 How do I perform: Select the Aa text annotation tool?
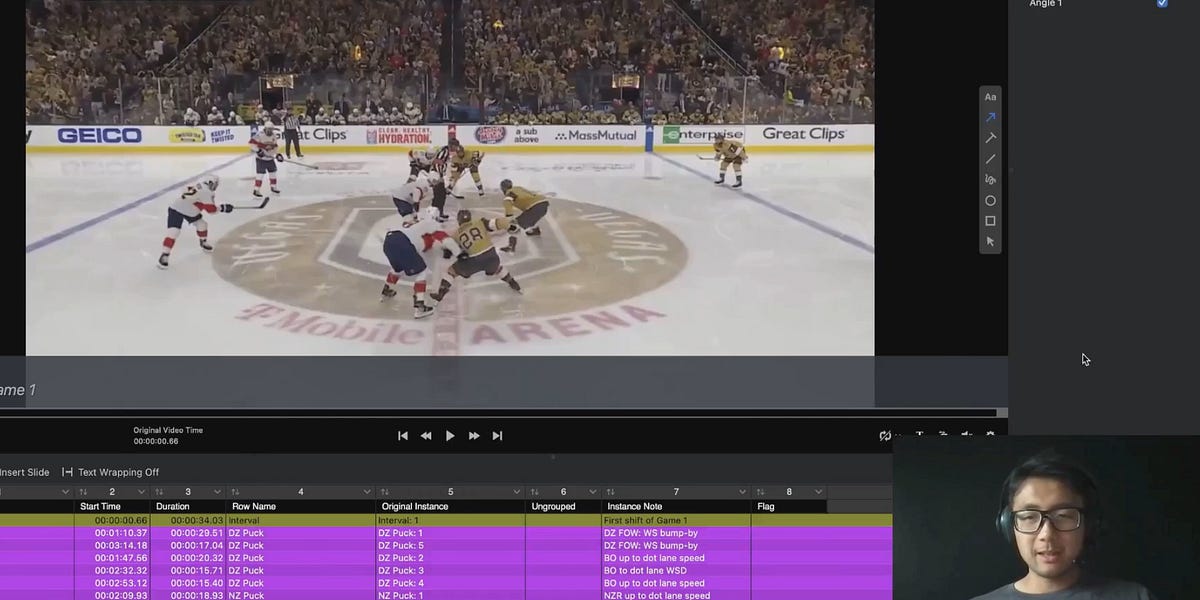tap(990, 96)
